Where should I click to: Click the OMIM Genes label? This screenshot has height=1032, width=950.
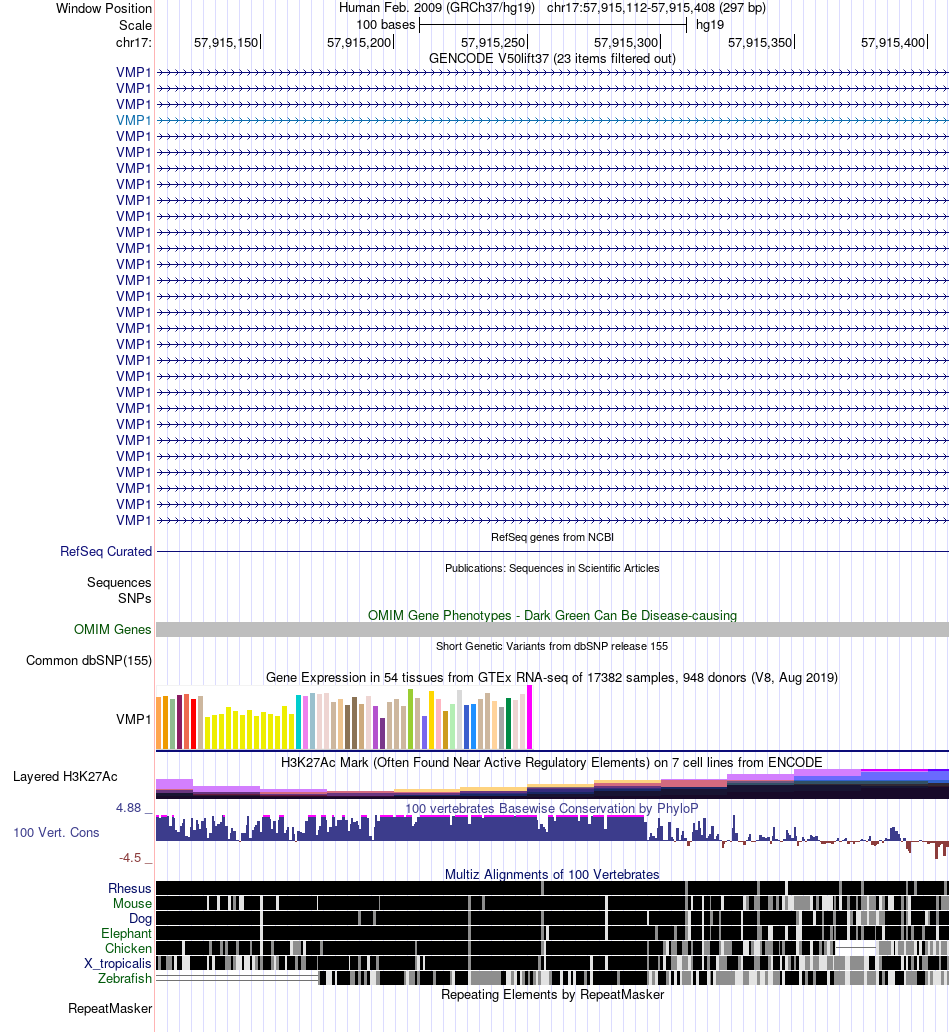pyautogui.click(x=112, y=629)
